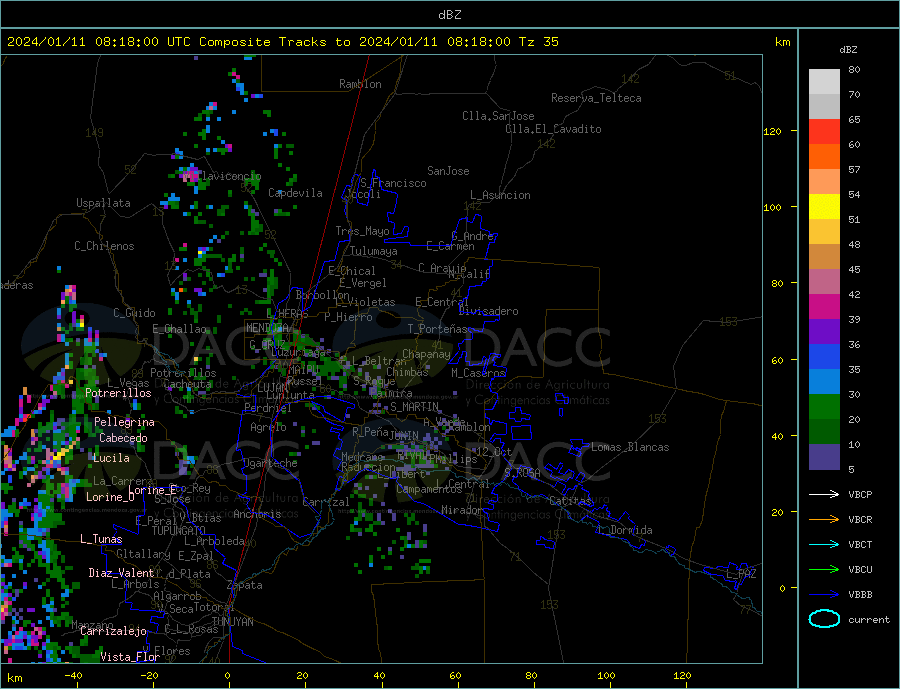Click the 'L_Dormida' map label

(626, 529)
